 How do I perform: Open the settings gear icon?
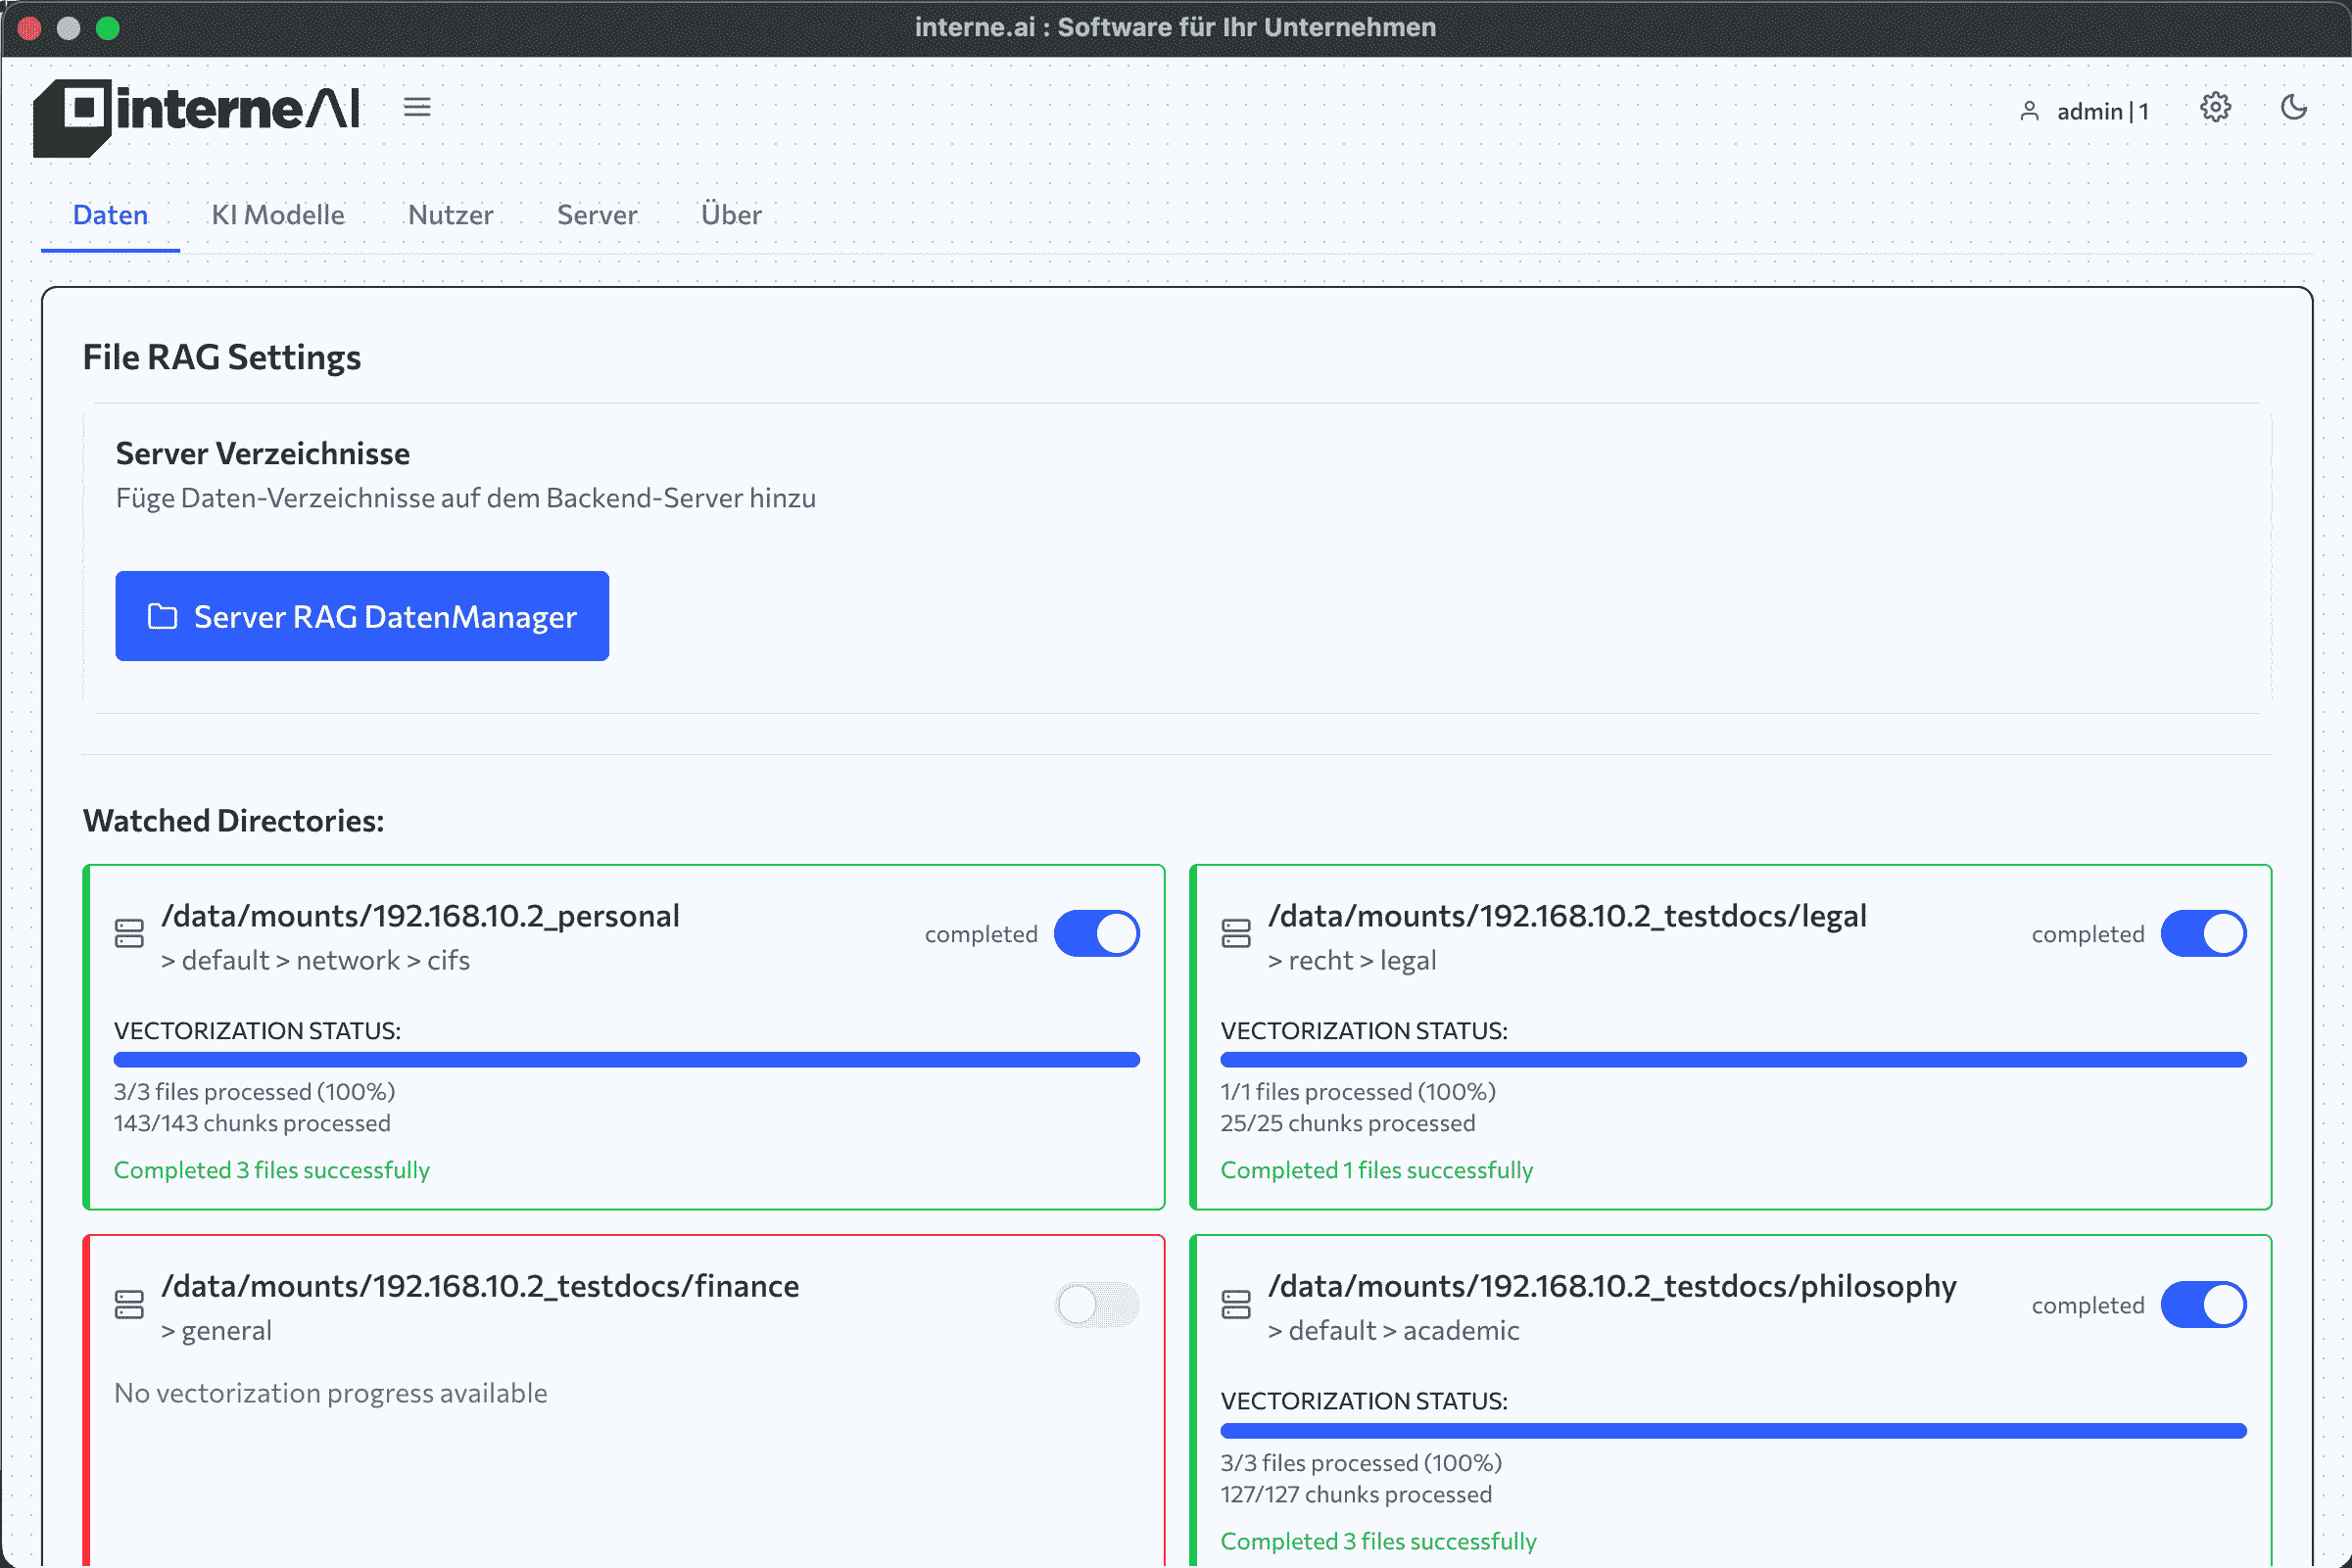2215,107
